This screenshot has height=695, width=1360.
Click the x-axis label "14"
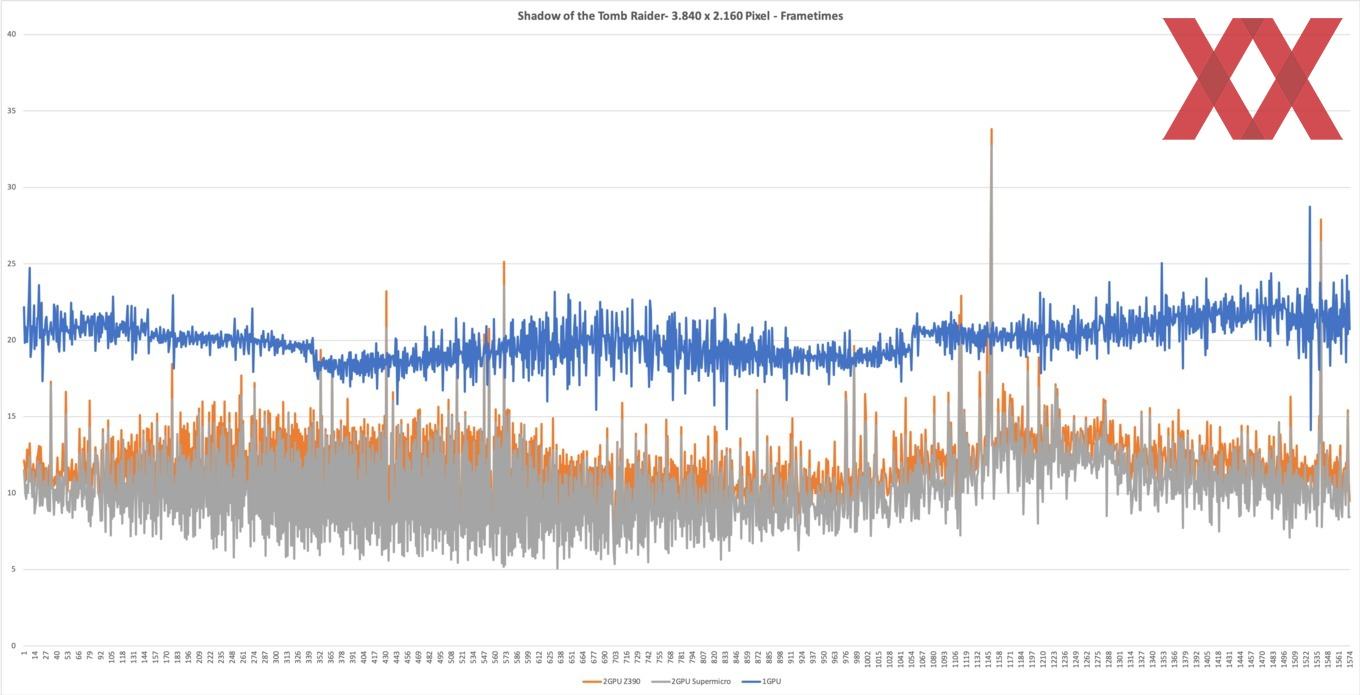[x=35, y=656]
